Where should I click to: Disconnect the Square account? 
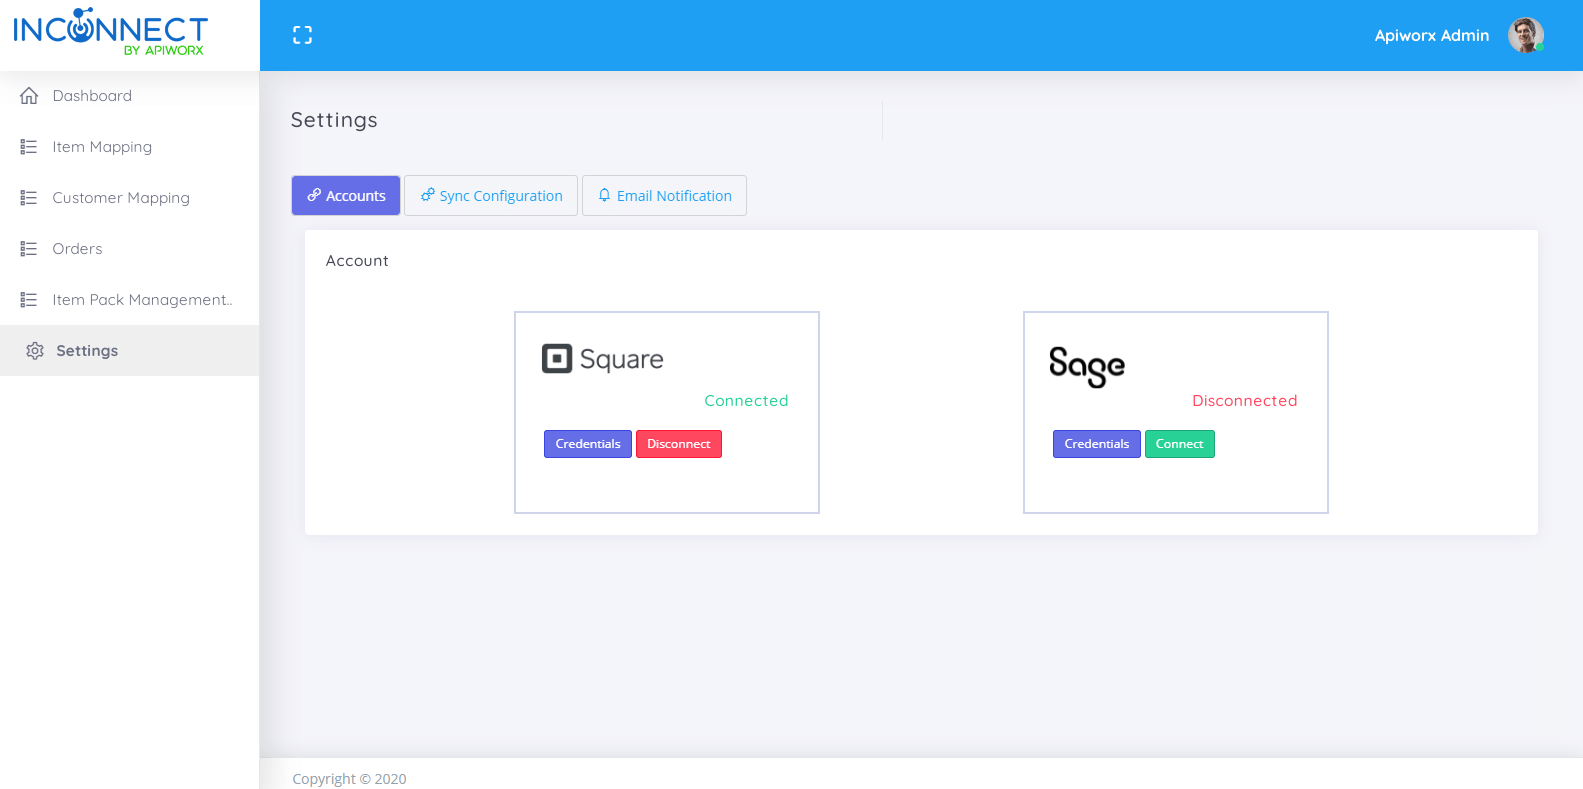pyautogui.click(x=679, y=444)
